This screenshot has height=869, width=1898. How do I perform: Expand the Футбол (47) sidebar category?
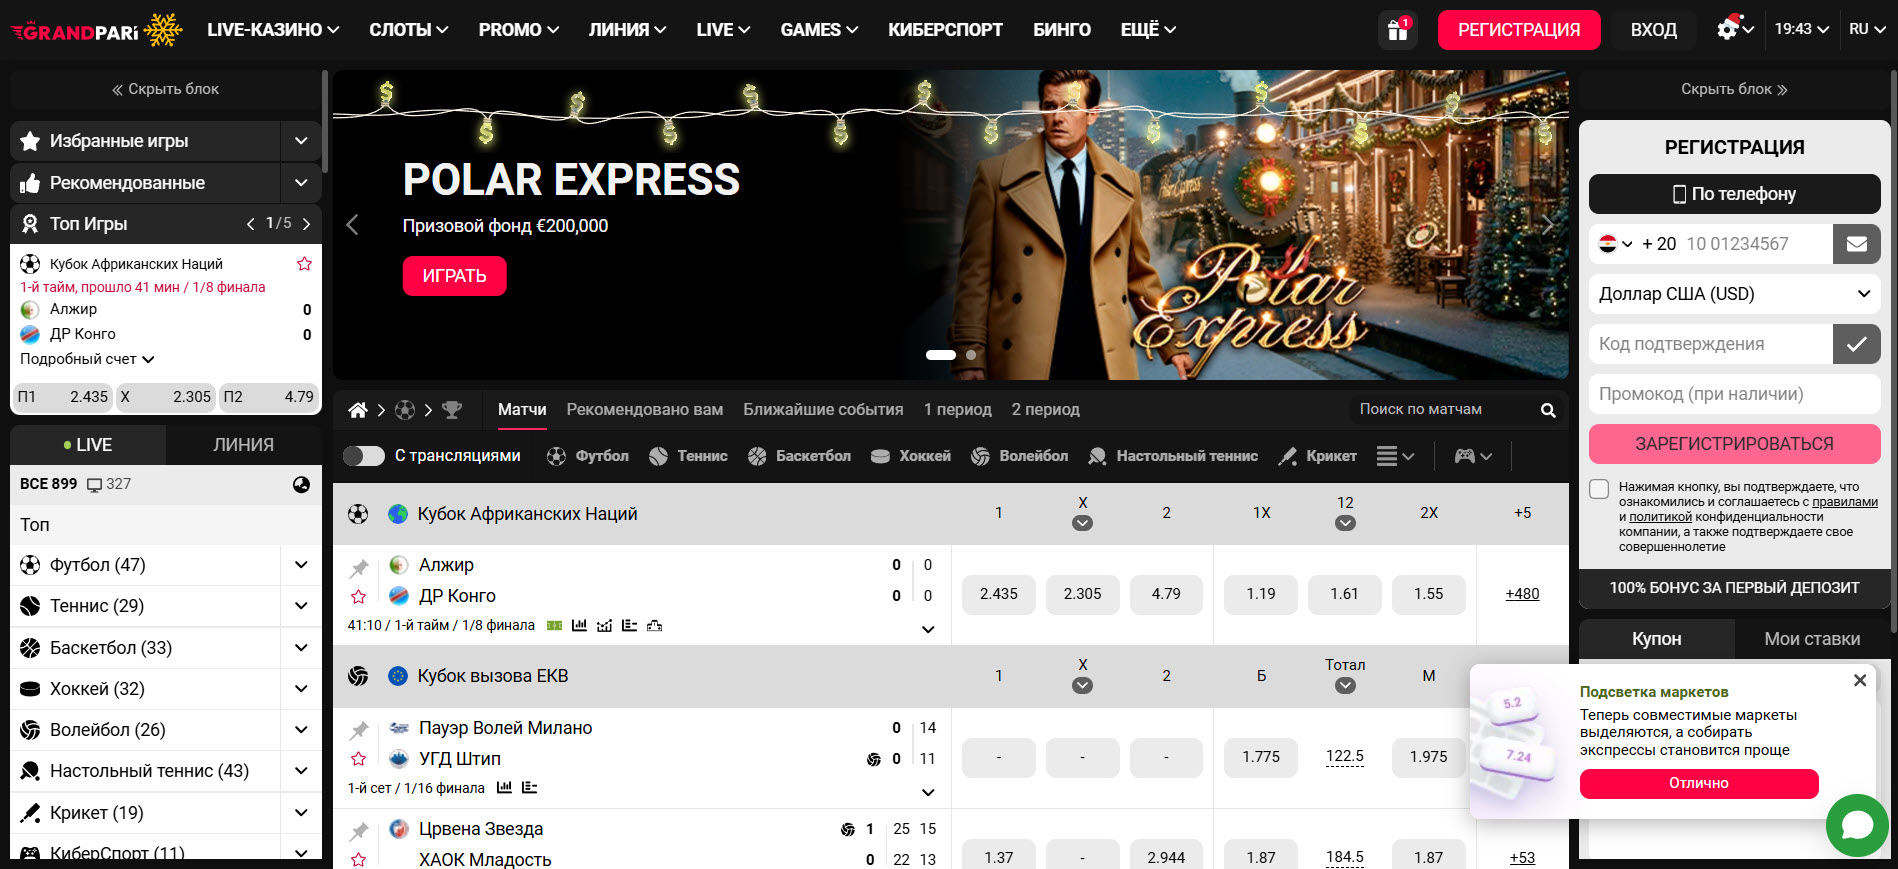(301, 565)
